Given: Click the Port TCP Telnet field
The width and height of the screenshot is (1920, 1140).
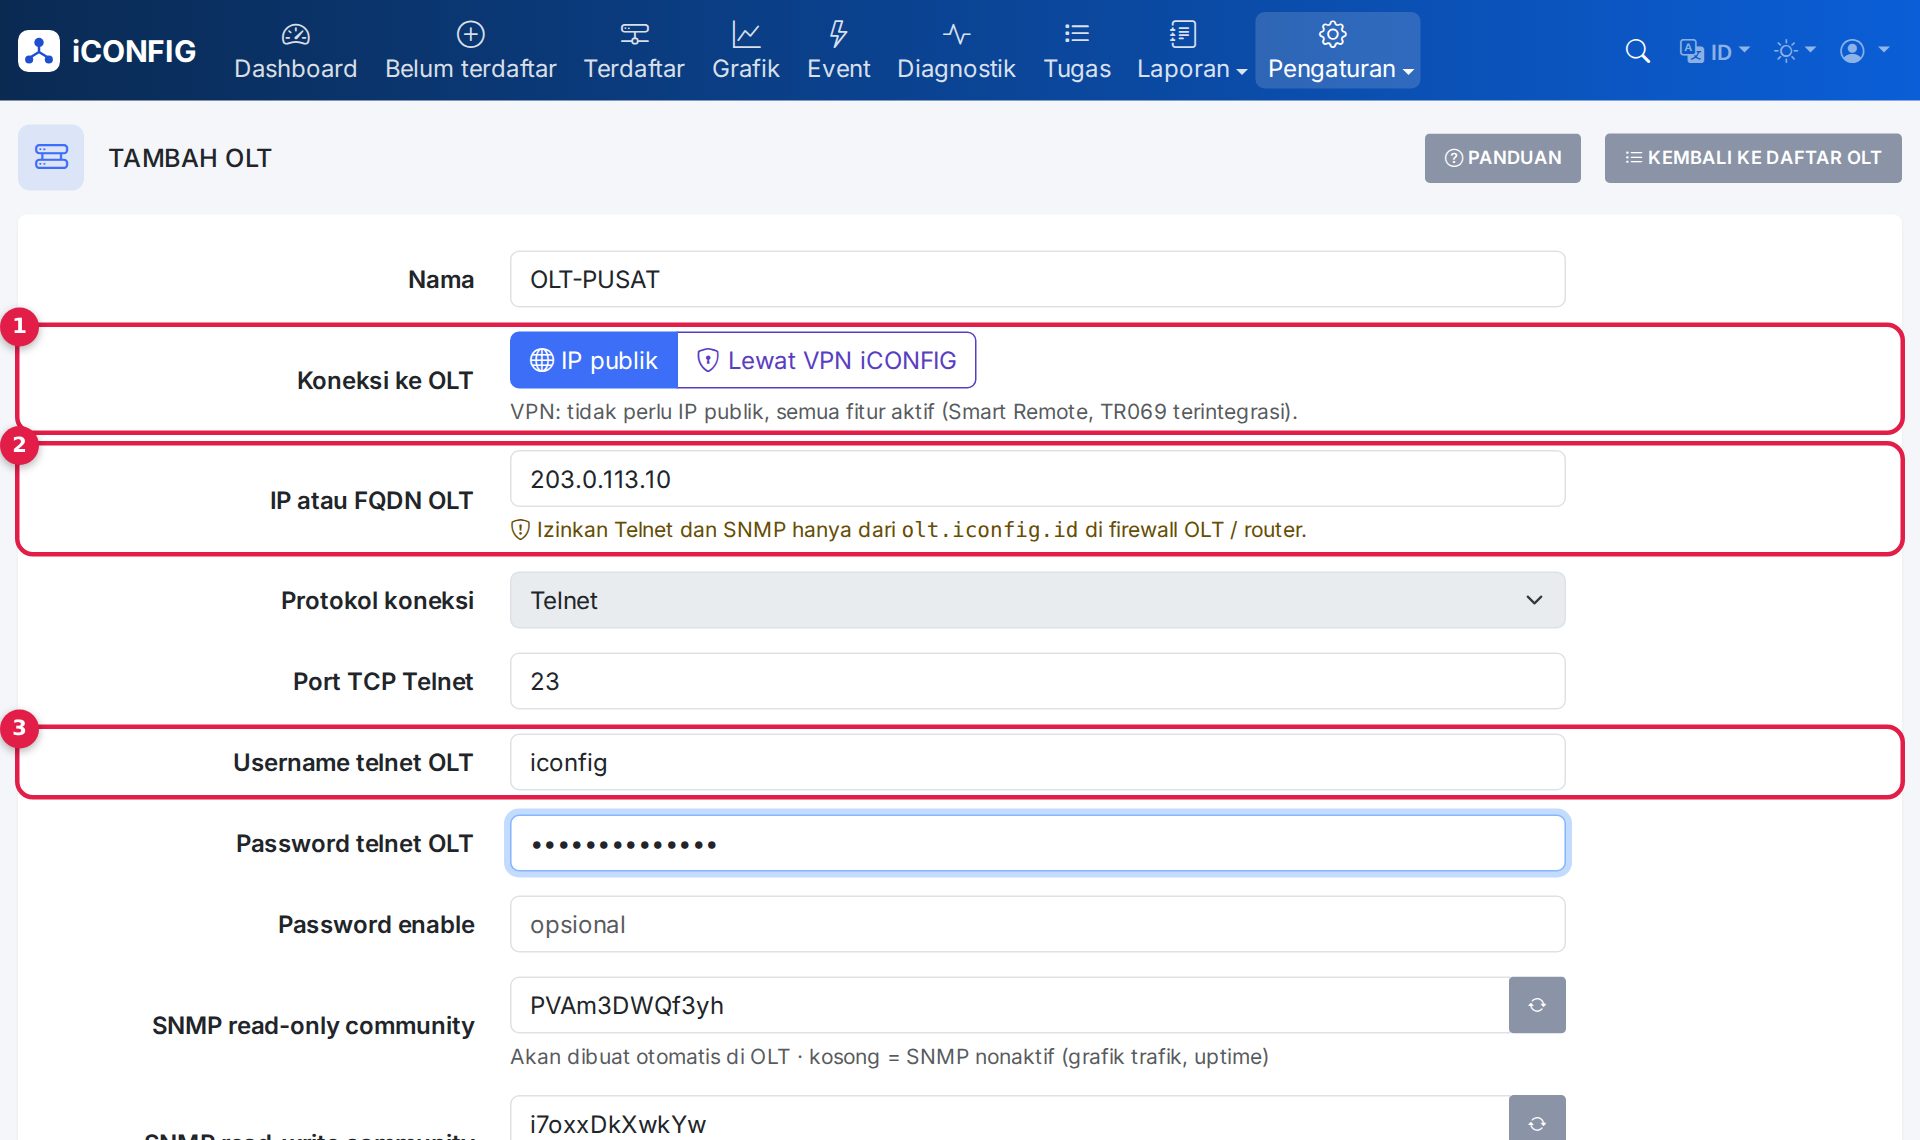Looking at the screenshot, I should 1037,681.
